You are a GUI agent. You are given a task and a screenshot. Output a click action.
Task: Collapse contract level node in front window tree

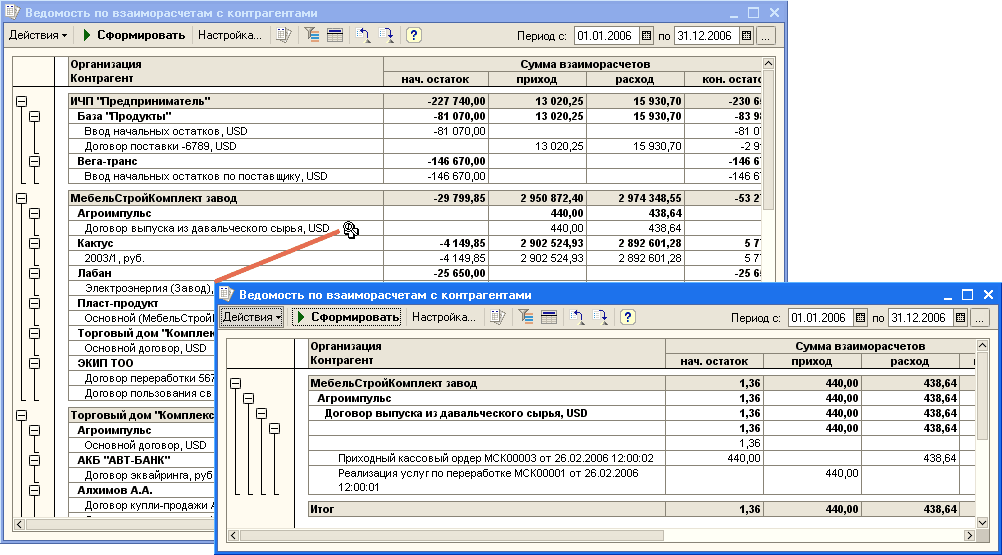pyautogui.click(x=261, y=414)
